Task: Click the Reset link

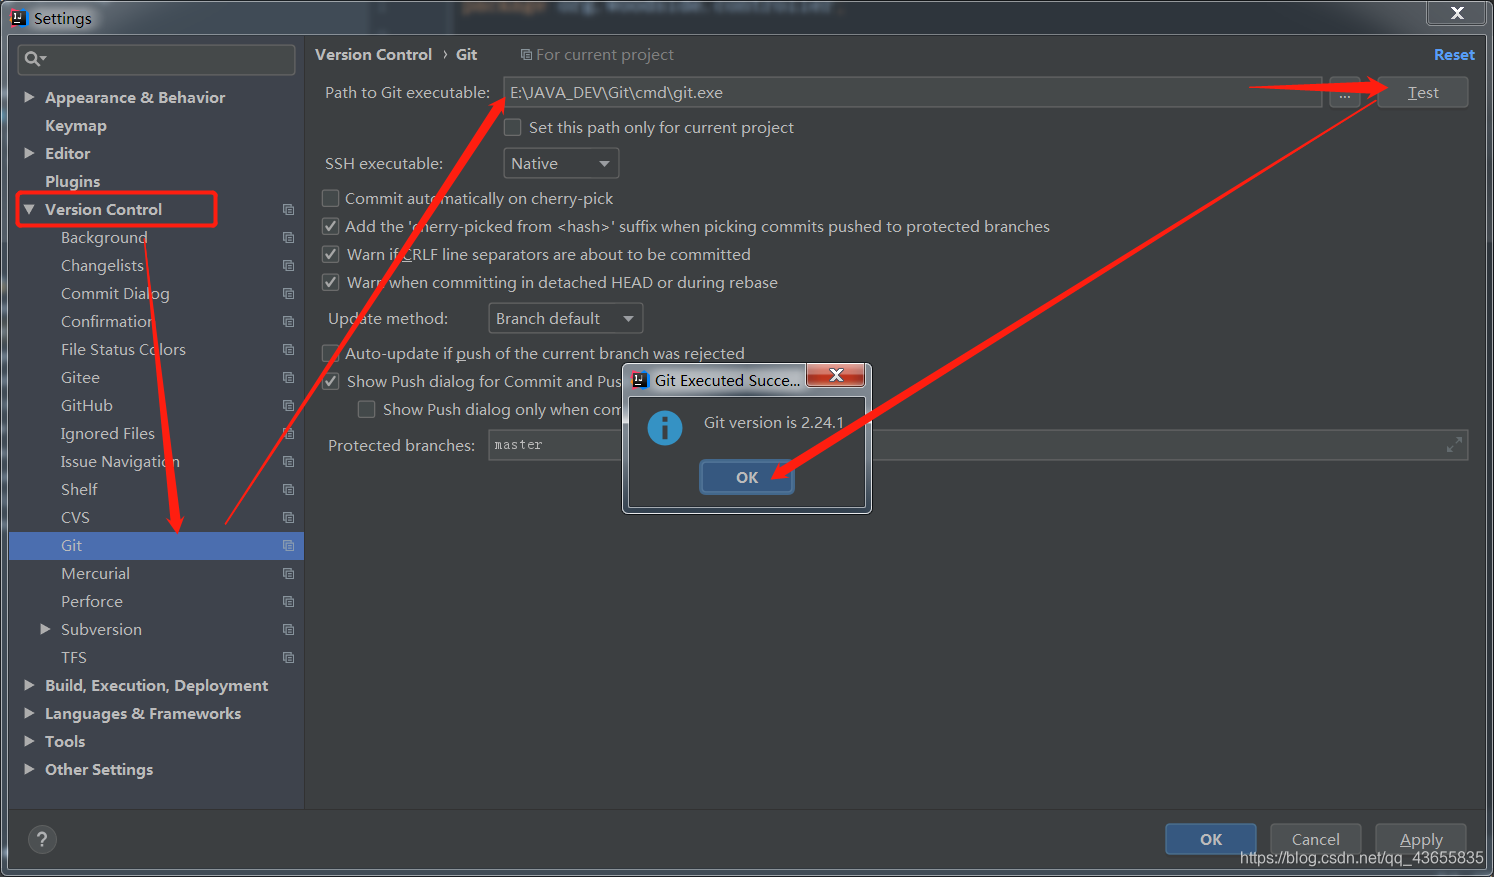Action: click(1454, 55)
